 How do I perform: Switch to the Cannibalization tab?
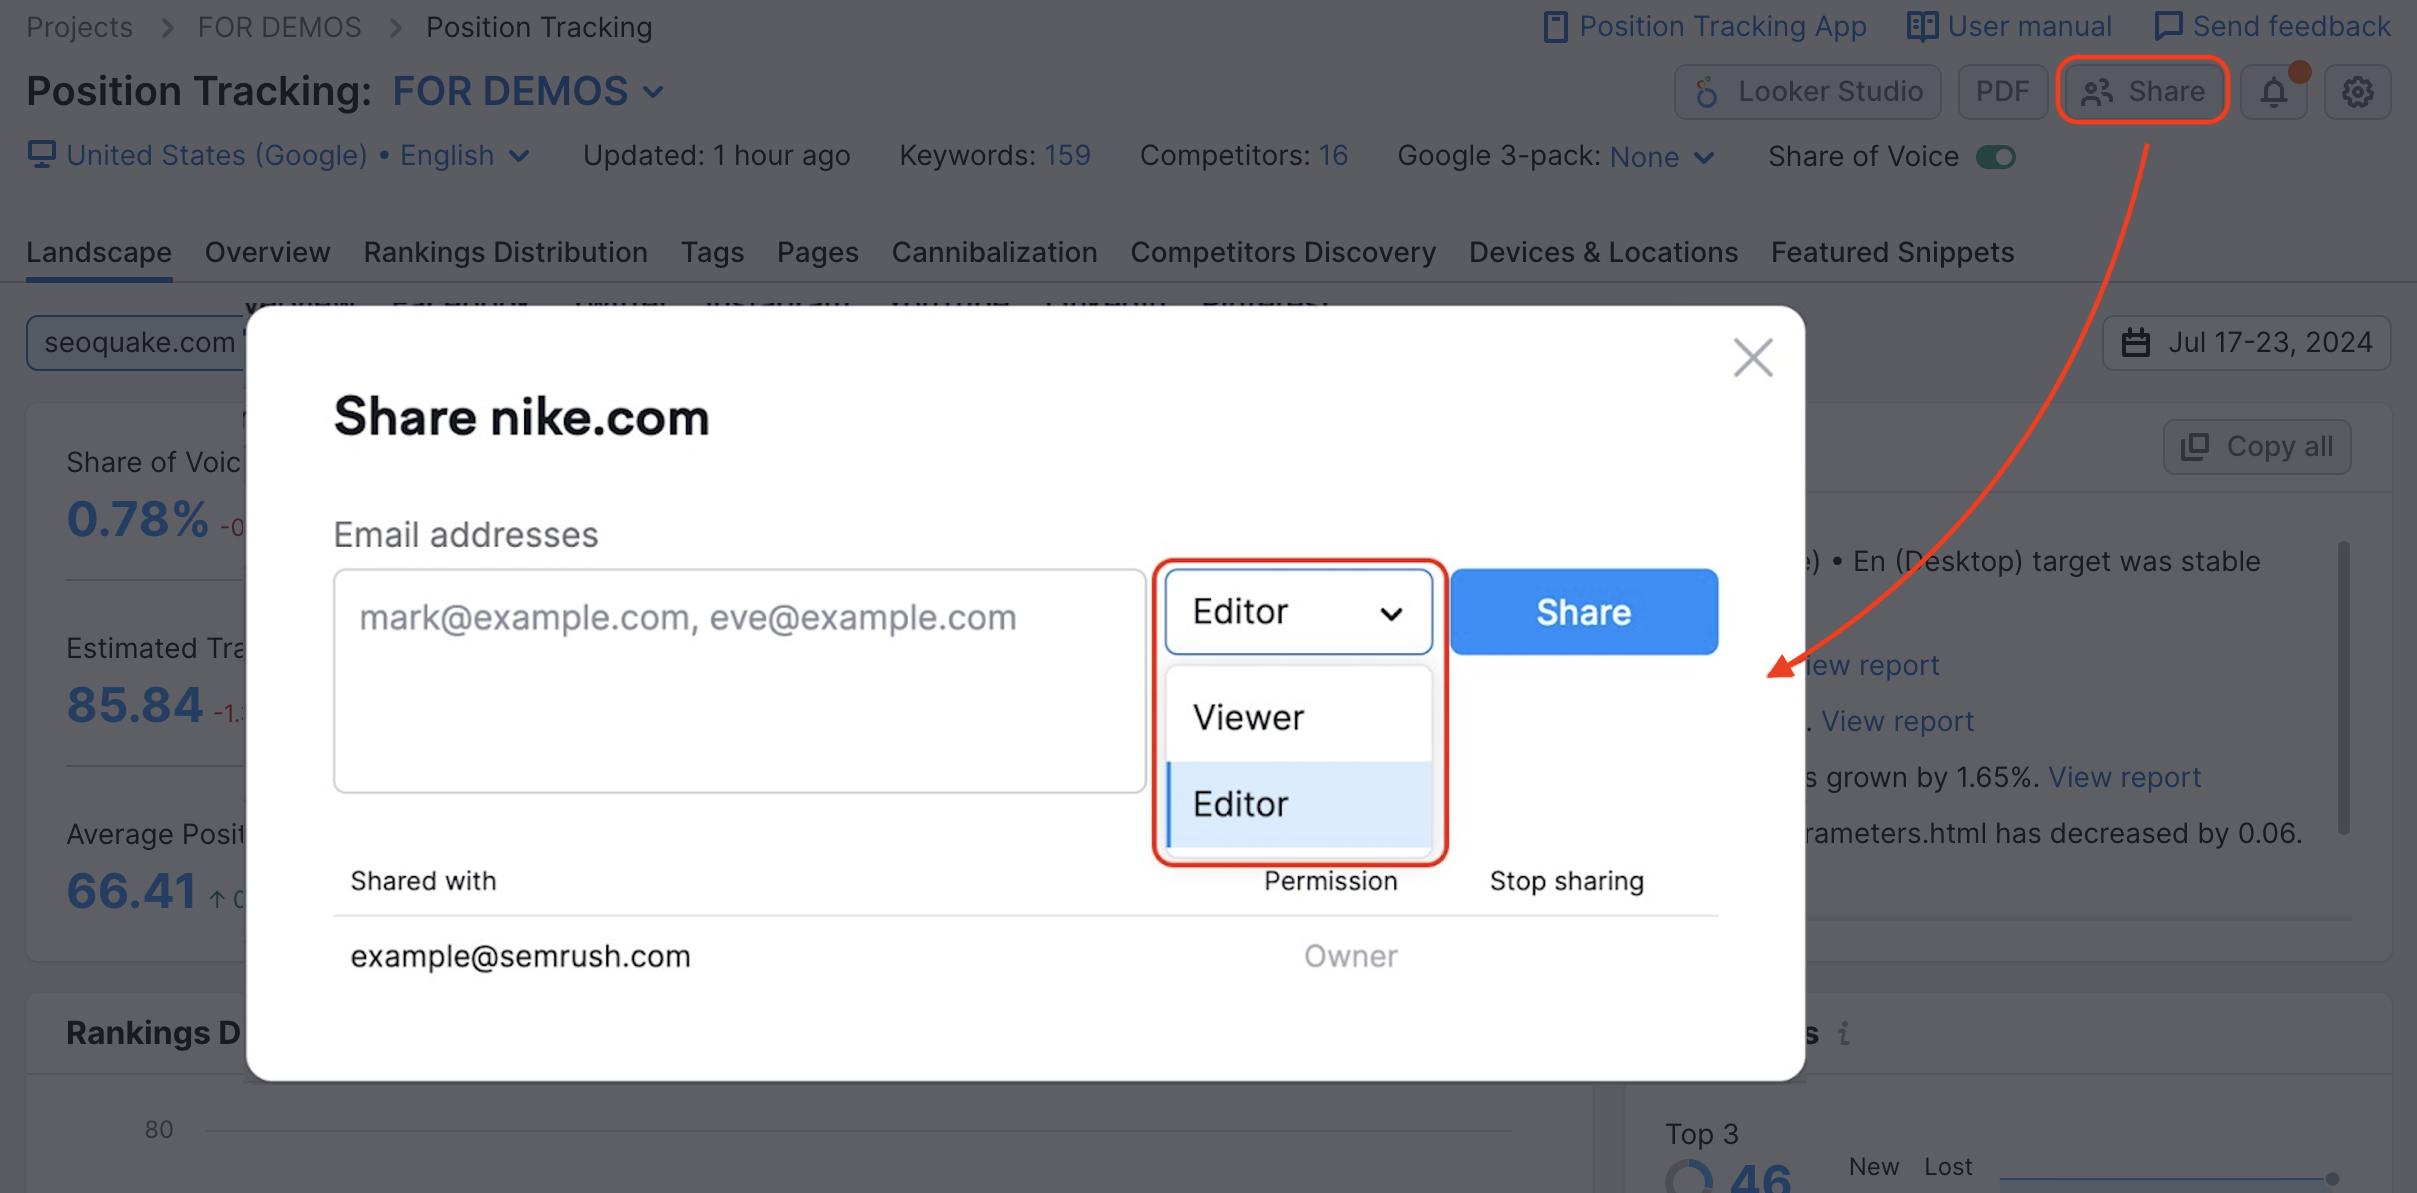994,252
